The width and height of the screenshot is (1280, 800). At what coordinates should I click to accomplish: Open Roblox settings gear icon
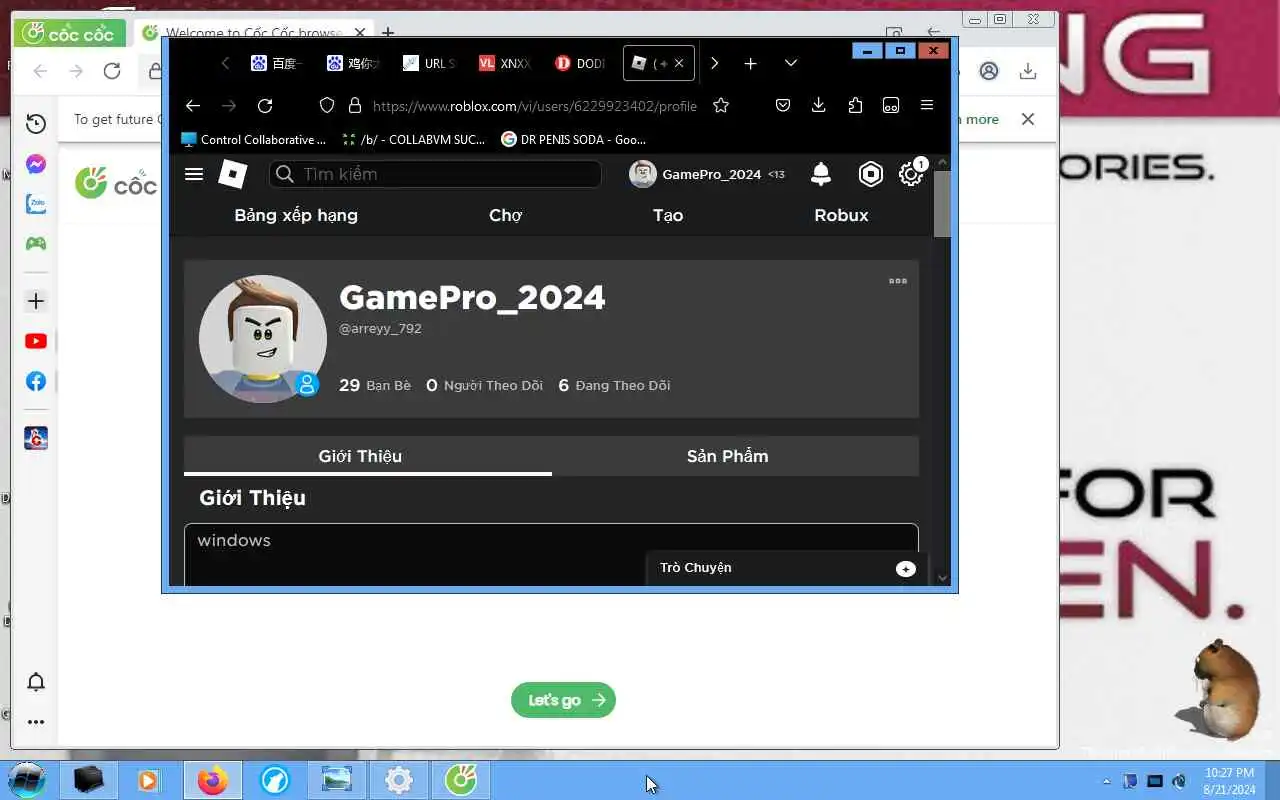(x=910, y=174)
